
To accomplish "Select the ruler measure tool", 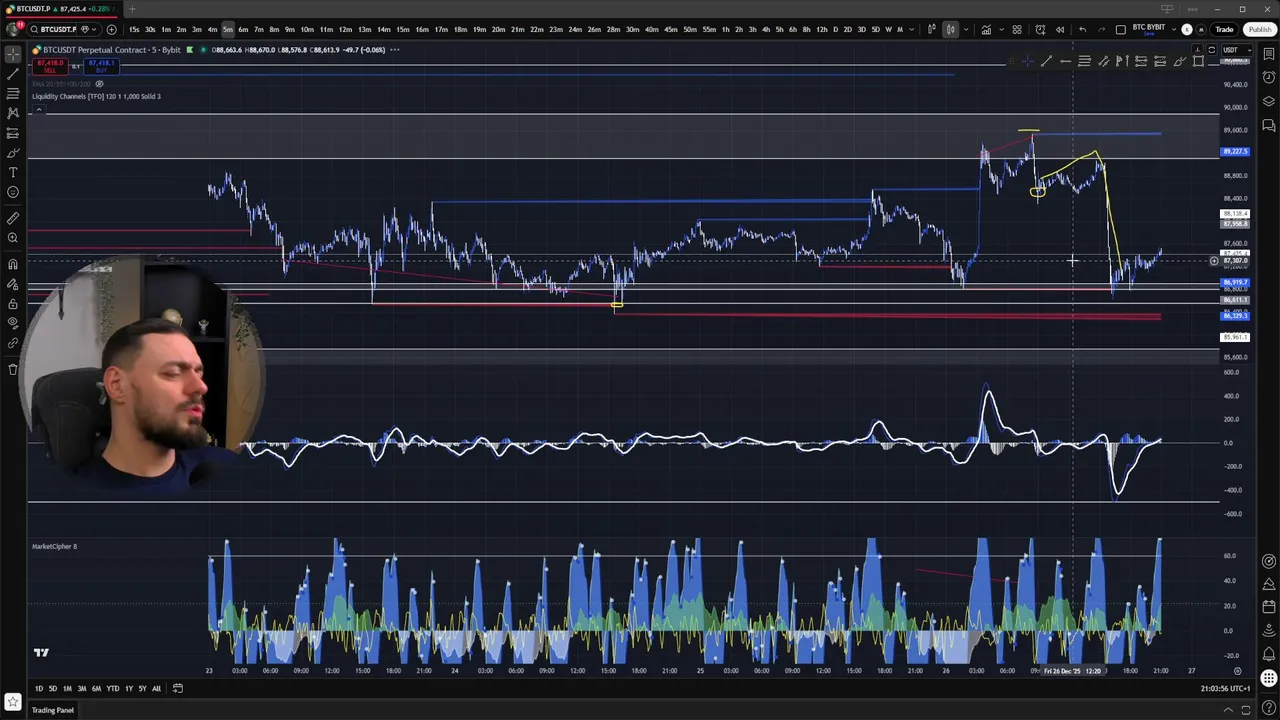I will pos(13,218).
